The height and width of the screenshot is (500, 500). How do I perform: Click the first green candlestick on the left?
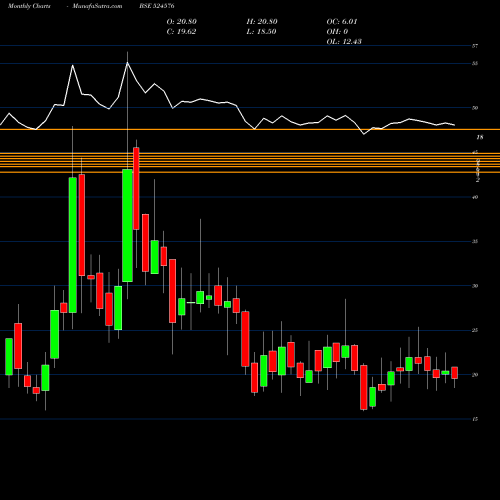[x=9, y=357]
